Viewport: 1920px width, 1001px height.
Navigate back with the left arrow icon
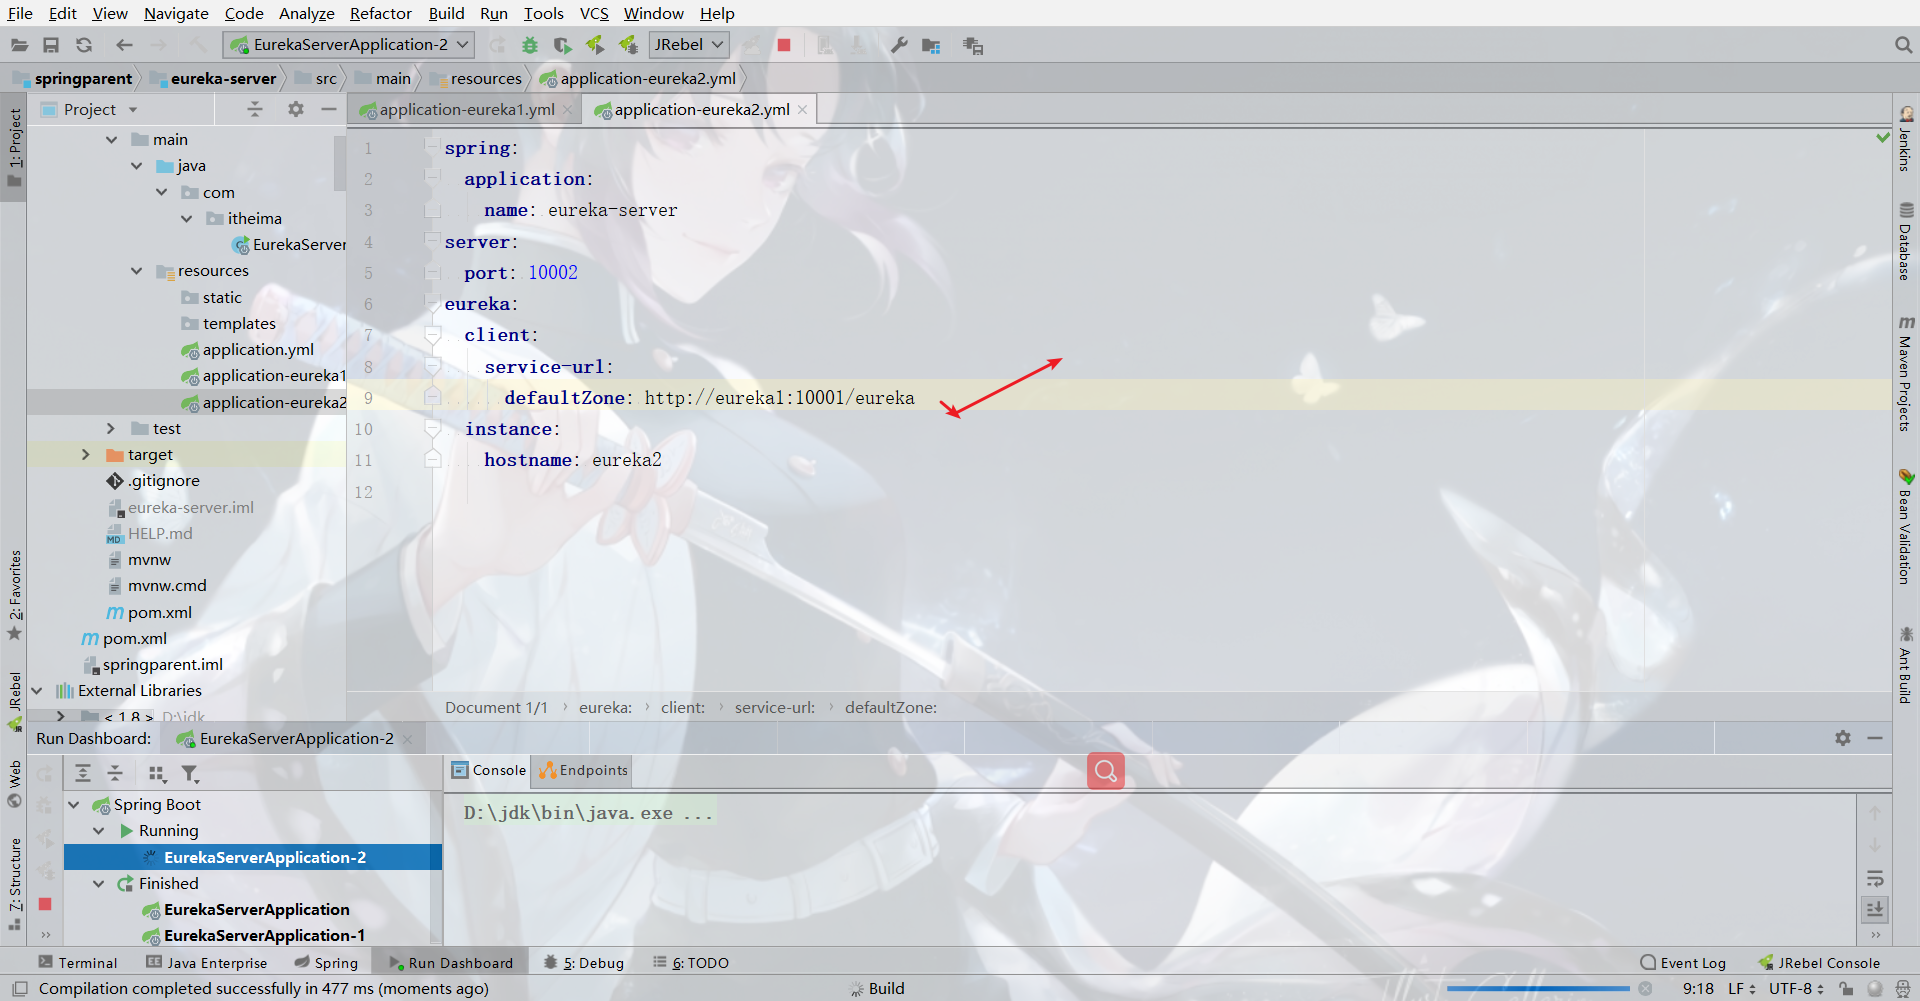[124, 45]
